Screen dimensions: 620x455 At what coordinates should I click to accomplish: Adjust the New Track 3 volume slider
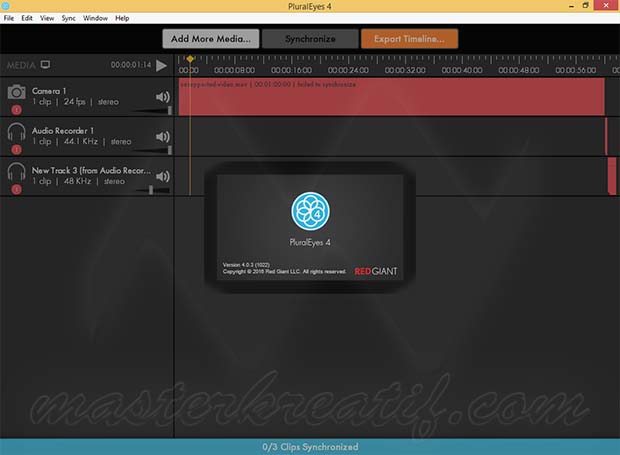pyautogui.click(x=152, y=190)
